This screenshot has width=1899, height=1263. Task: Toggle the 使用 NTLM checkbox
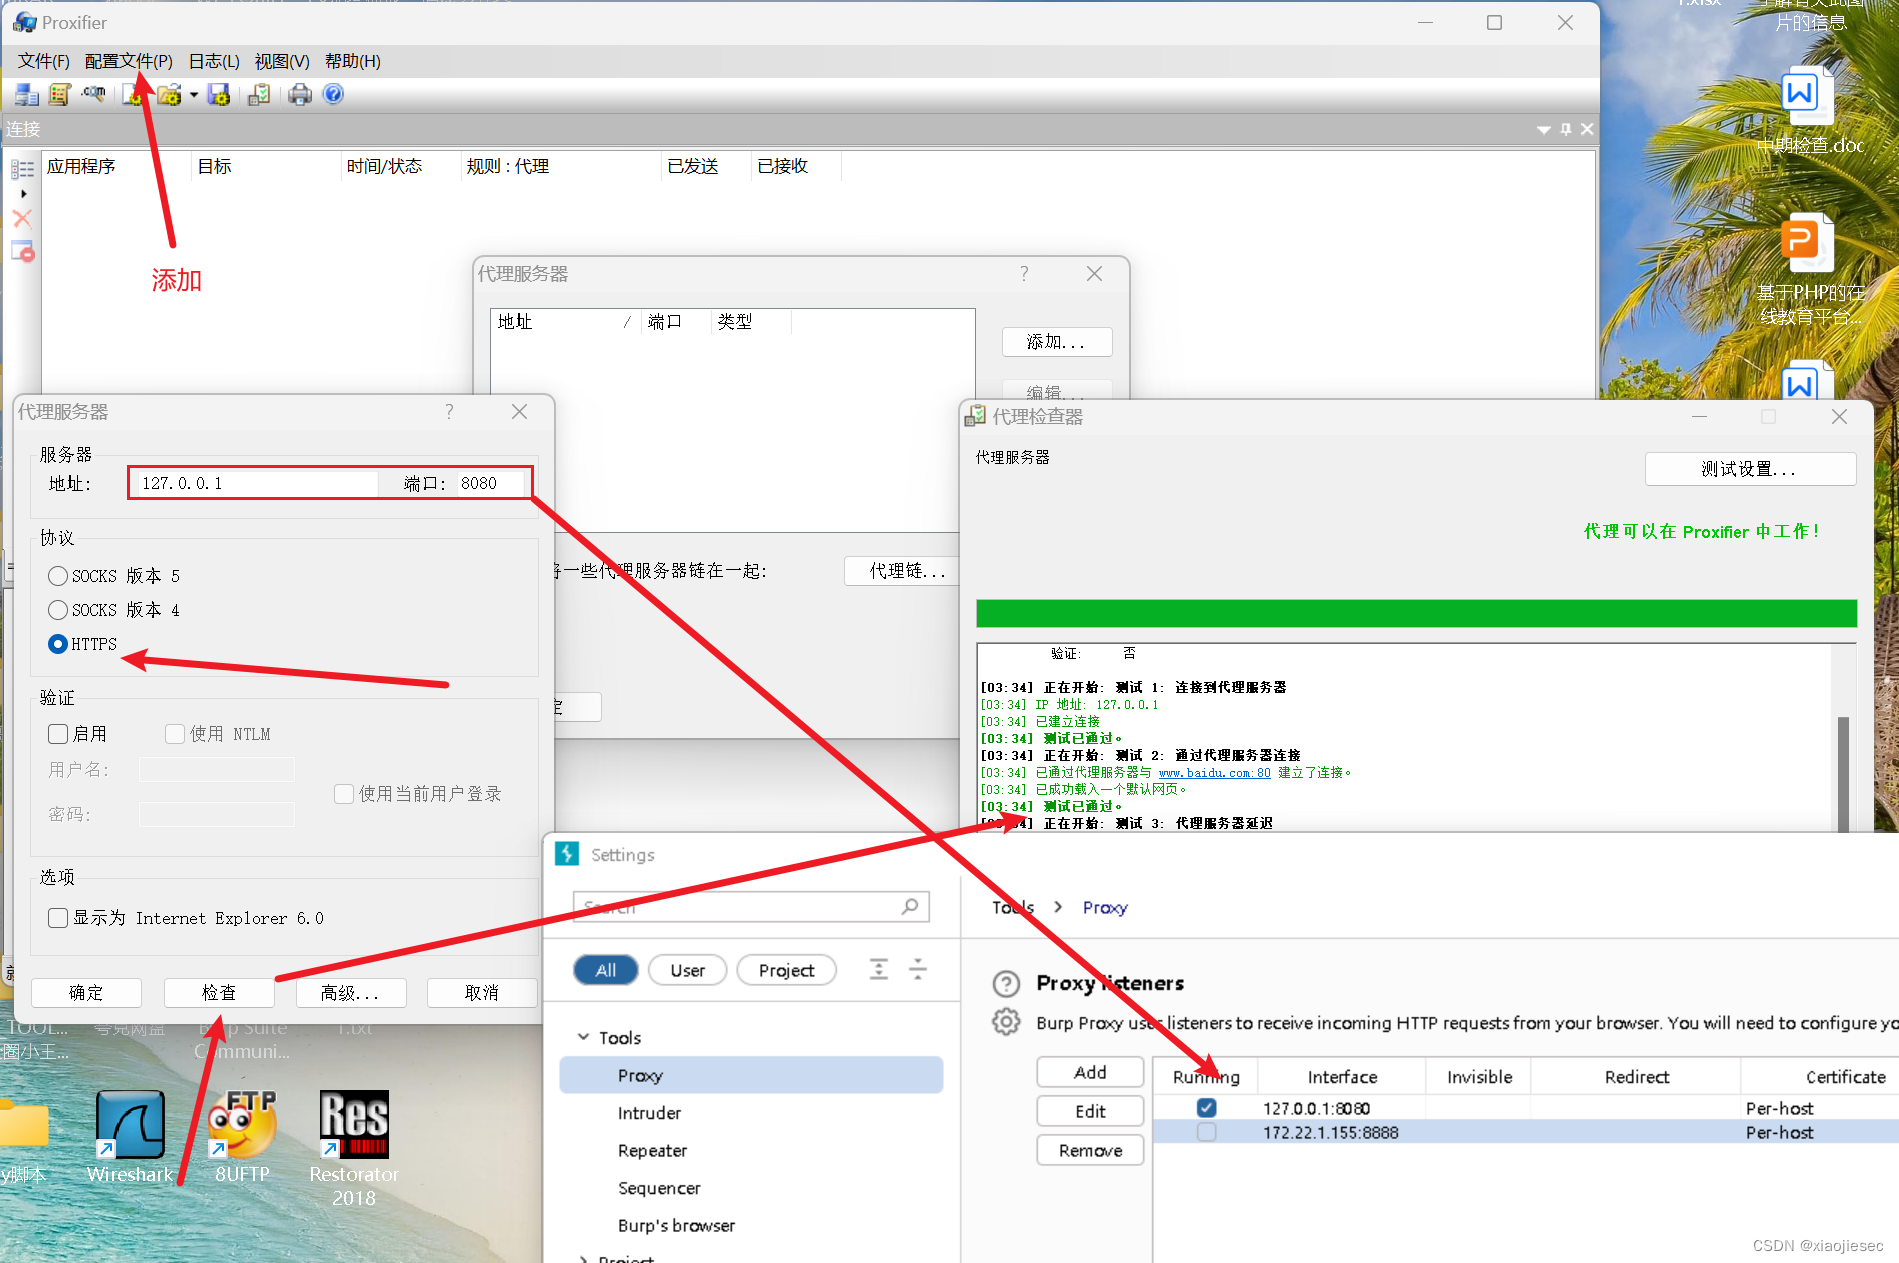click(175, 734)
